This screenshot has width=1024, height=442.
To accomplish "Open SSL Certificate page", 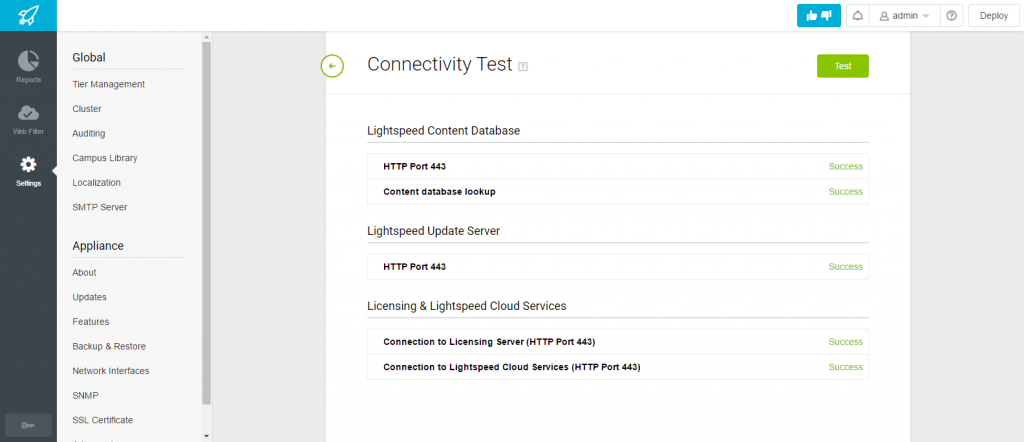I will coord(103,420).
